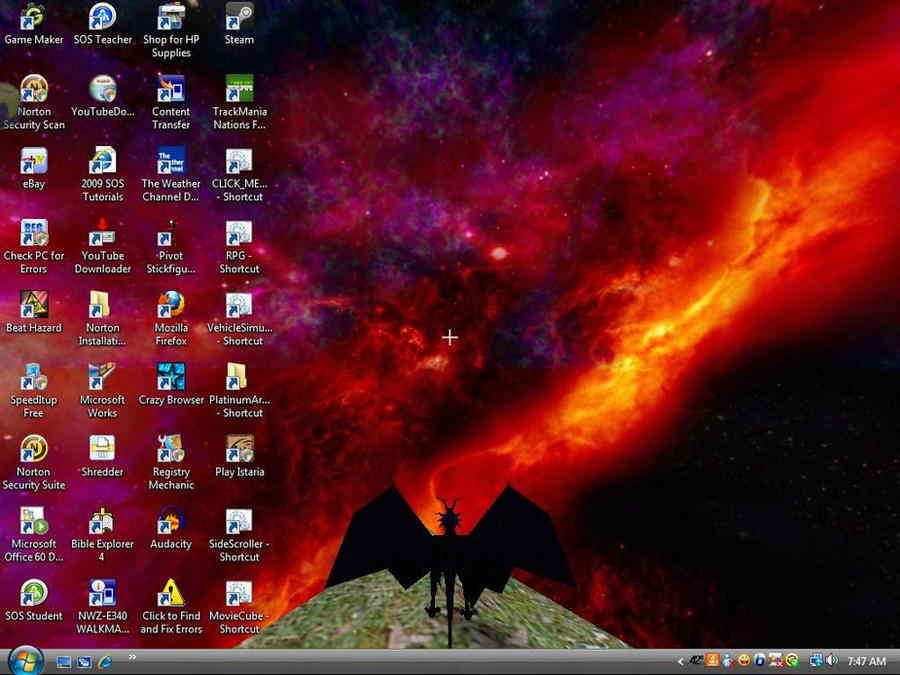The image size is (900, 675).
Task: Select the Norton Security Suite icon
Action: point(33,463)
